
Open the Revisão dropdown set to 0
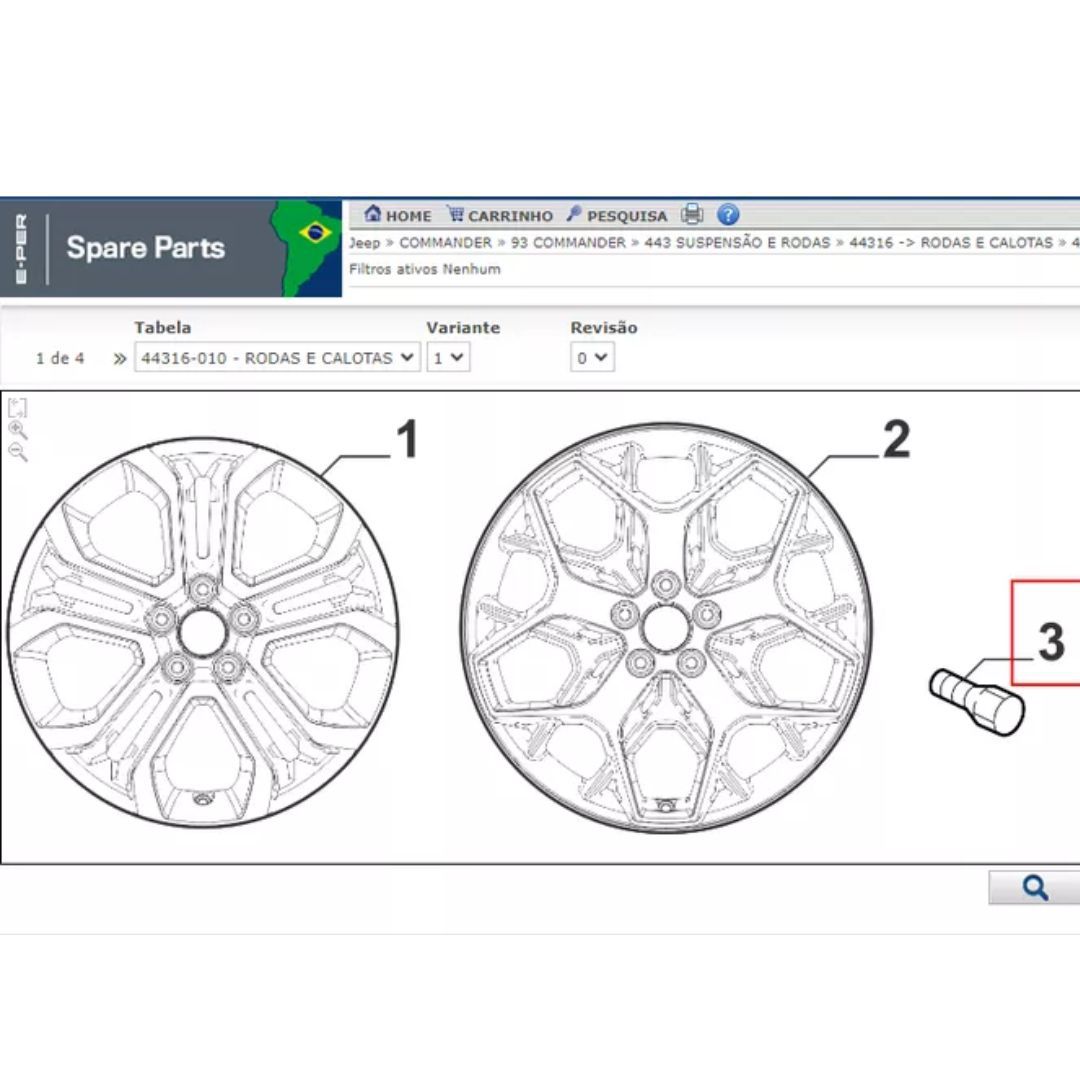(595, 357)
